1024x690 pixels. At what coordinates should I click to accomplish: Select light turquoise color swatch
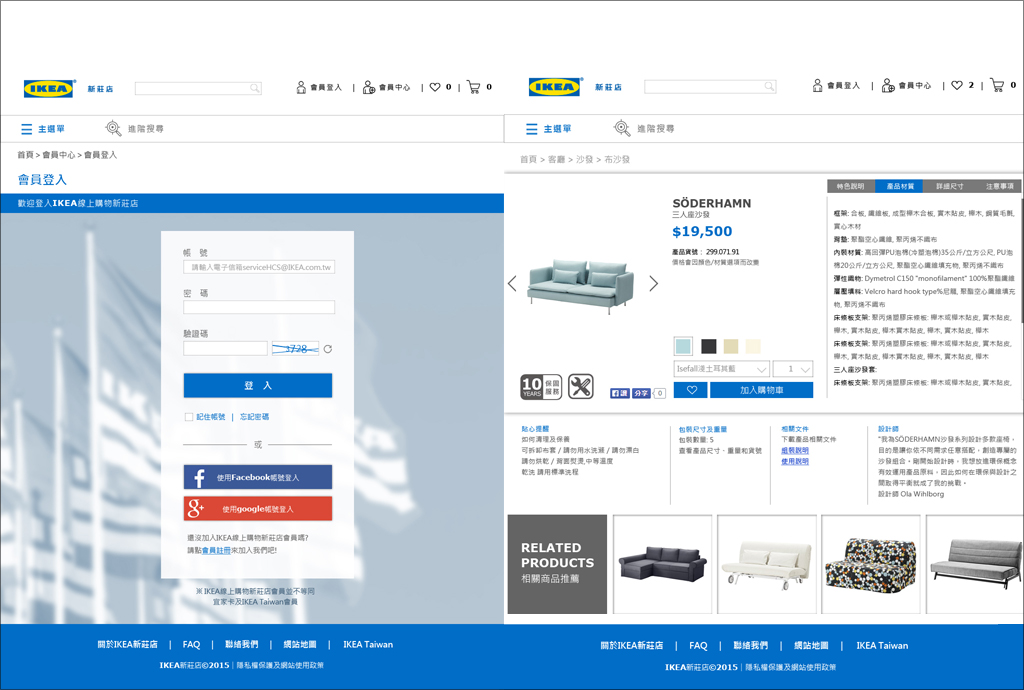click(x=683, y=346)
